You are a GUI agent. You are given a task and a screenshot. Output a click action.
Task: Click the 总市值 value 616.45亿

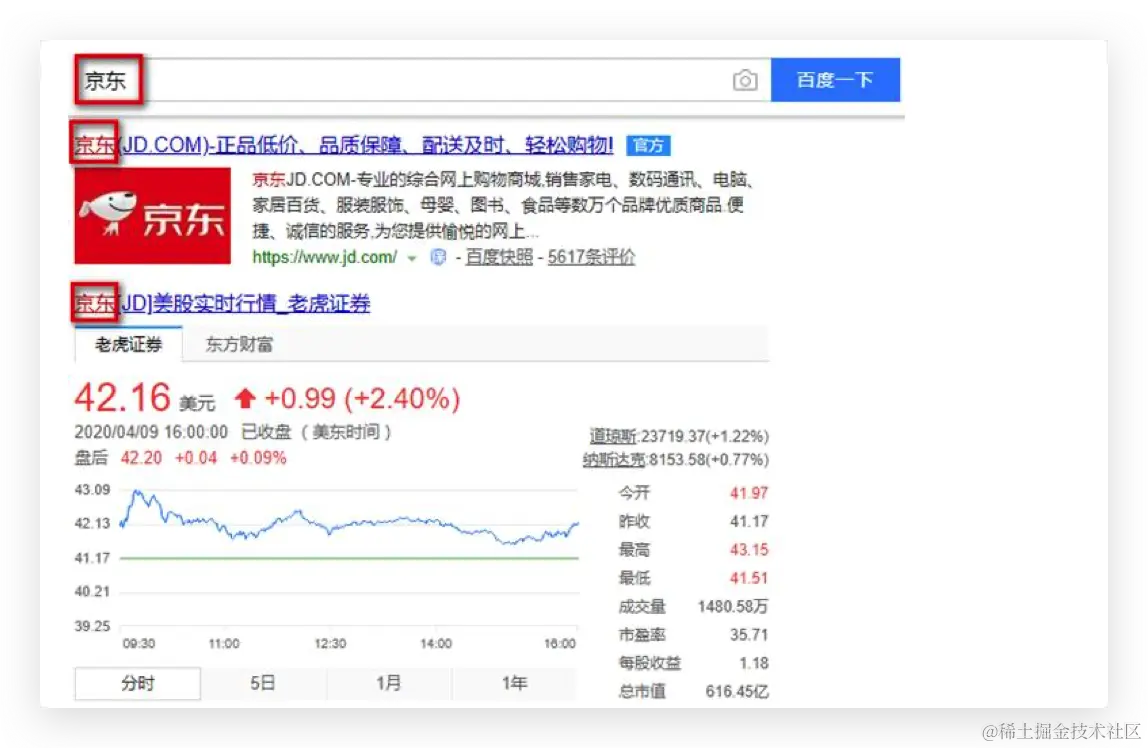(x=737, y=691)
